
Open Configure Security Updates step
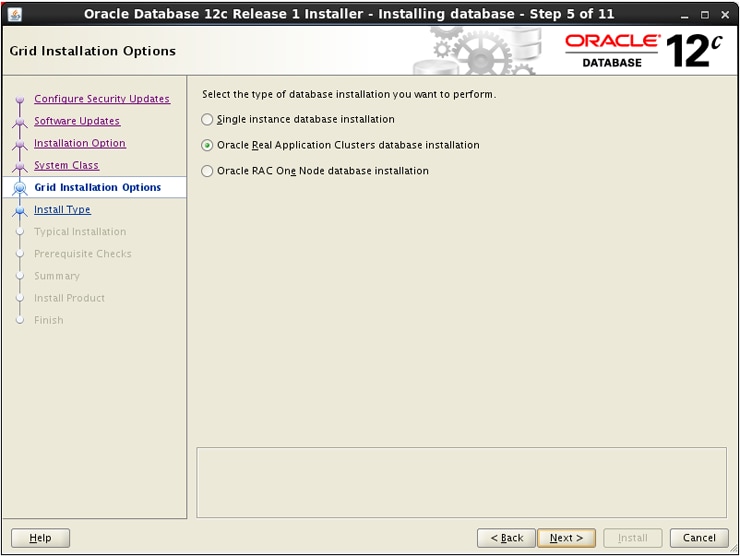[x=102, y=99]
